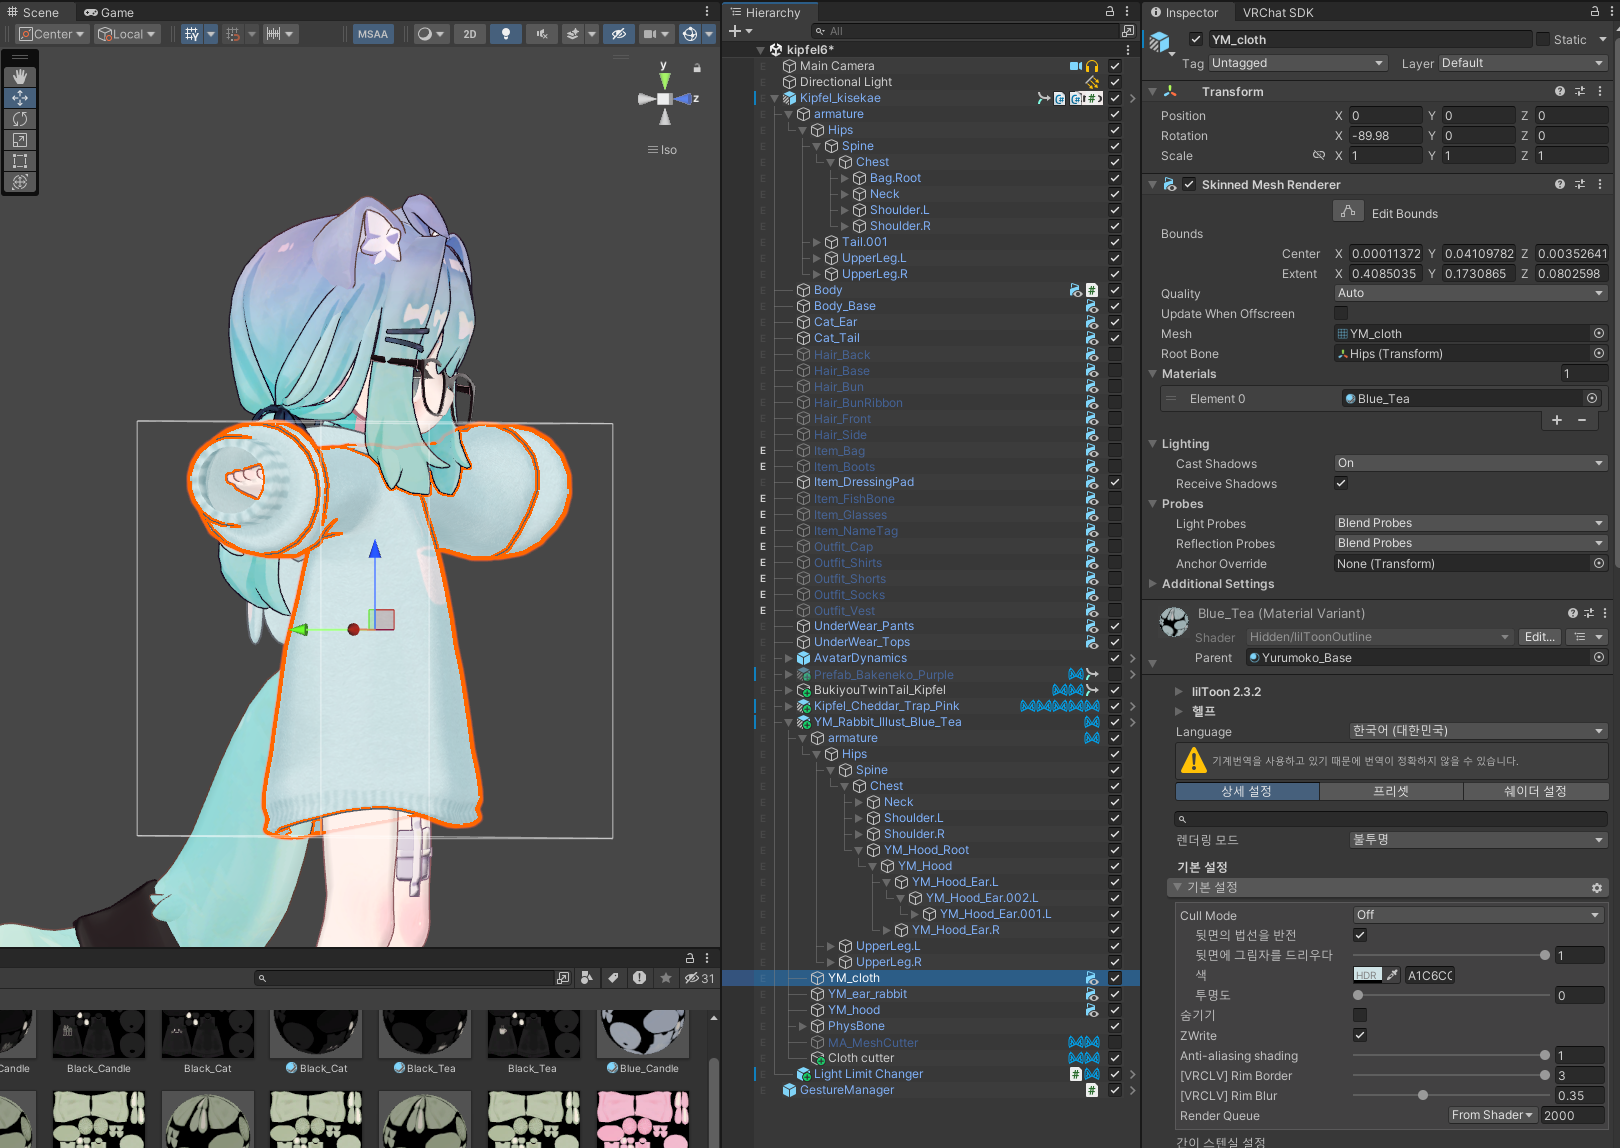Enable the Static checkbox
This screenshot has height=1148, width=1620.
pyautogui.click(x=1543, y=39)
